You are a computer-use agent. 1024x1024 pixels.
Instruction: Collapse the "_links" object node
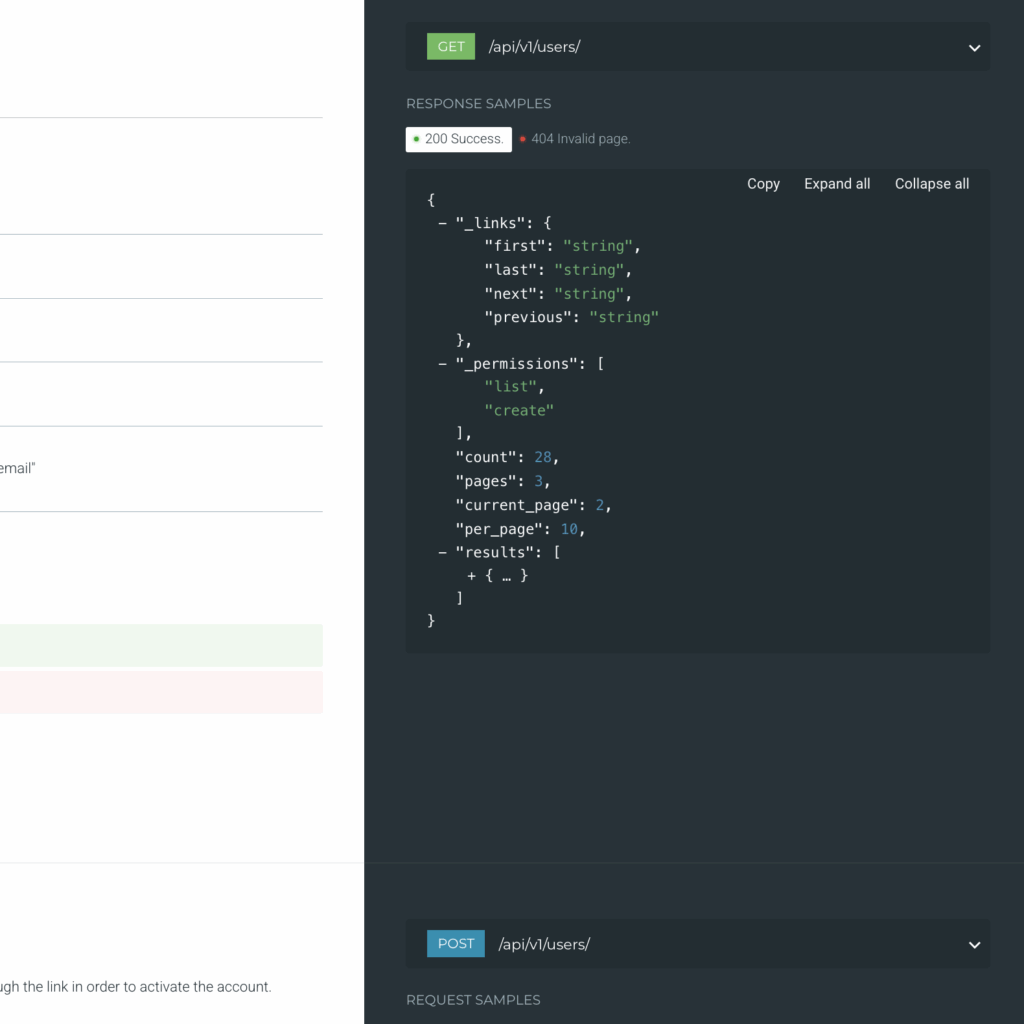pos(443,223)
